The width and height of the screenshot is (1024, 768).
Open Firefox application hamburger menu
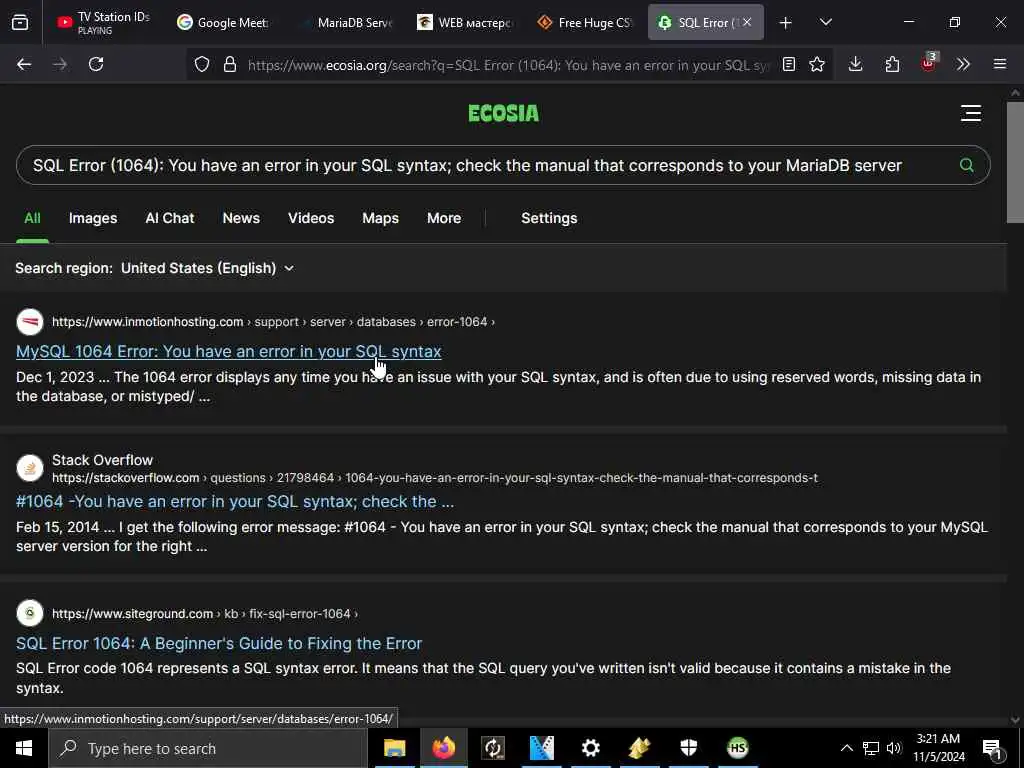[x=1000, y=64]
